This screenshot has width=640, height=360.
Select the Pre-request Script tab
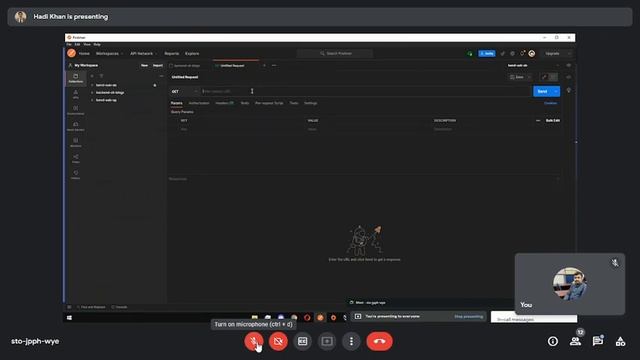click(269, 103)
